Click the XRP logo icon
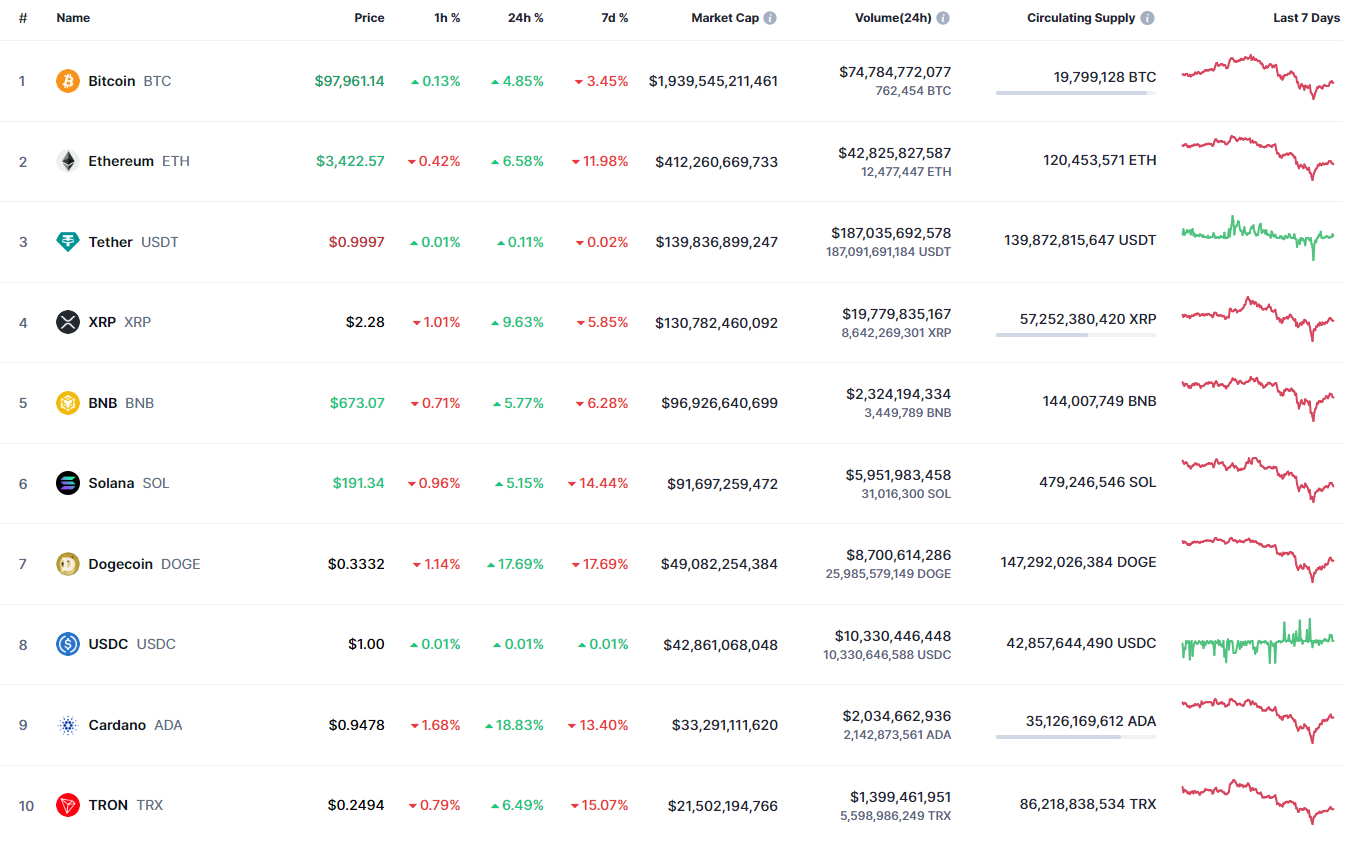 click(68, 322)
